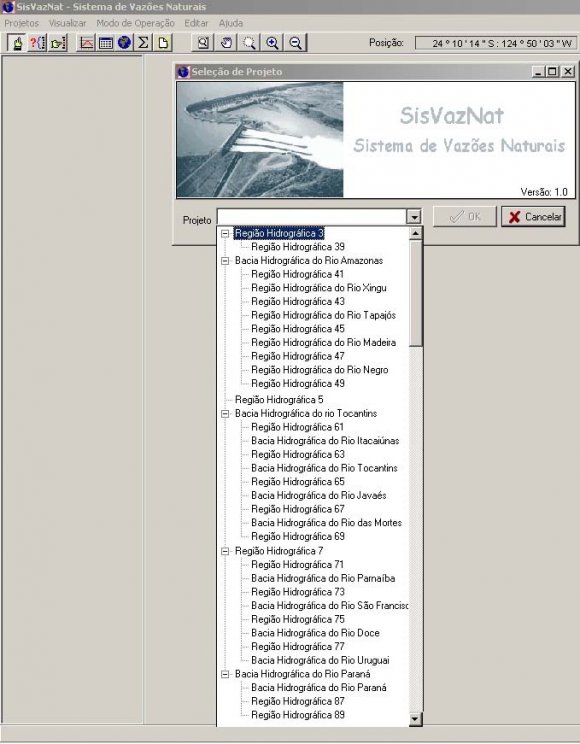Viewport: 580px width, 744px height.
Task: Click the zoom out magnifier icon
Action: pos(296,43)
